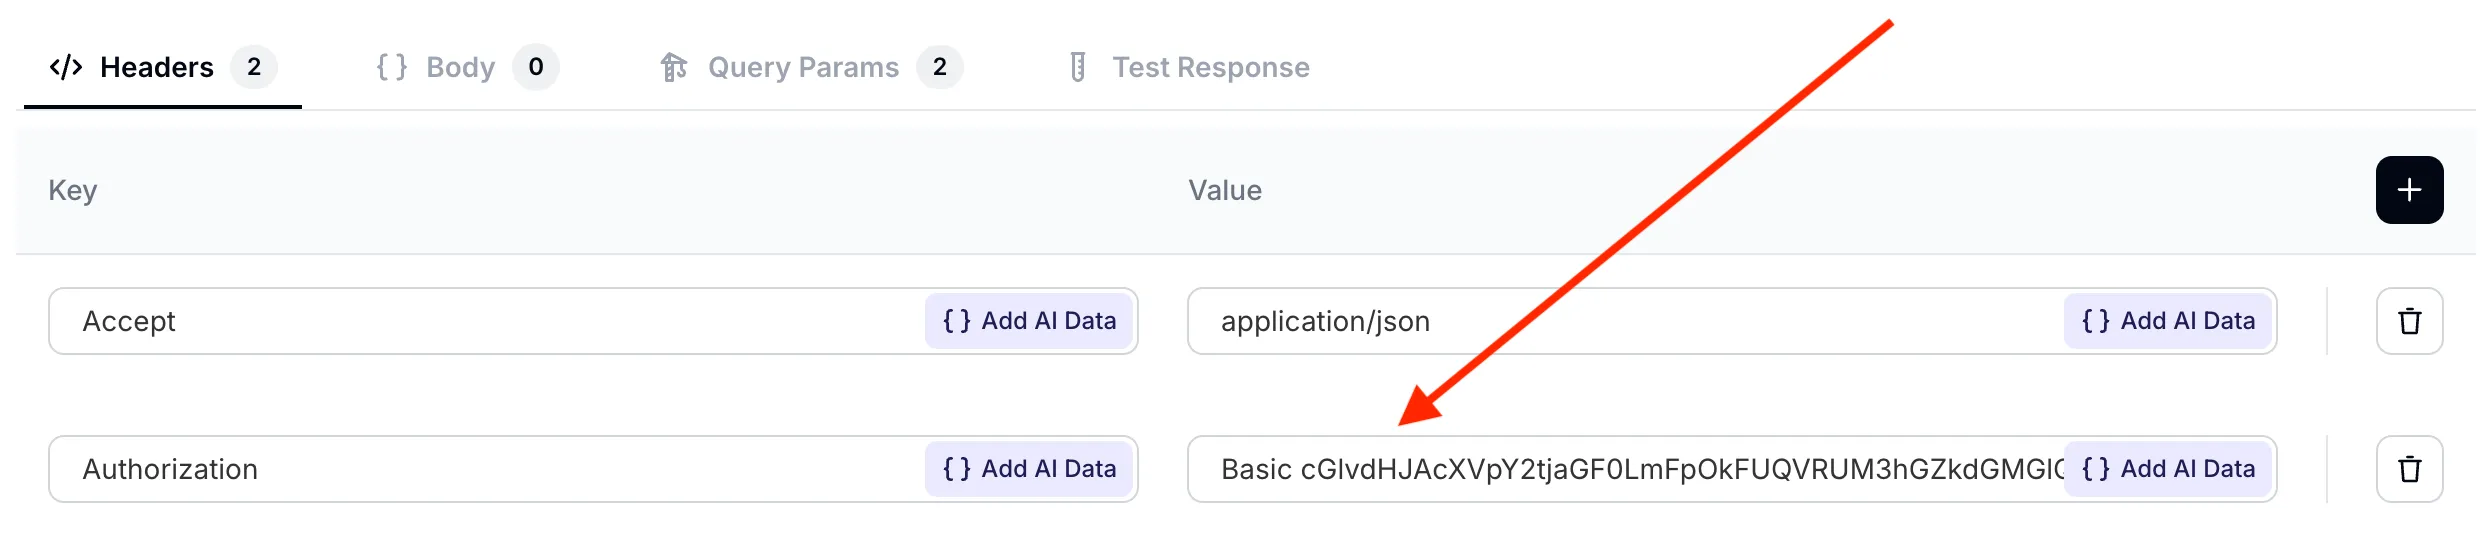Click the Basic token value field

1620,469
